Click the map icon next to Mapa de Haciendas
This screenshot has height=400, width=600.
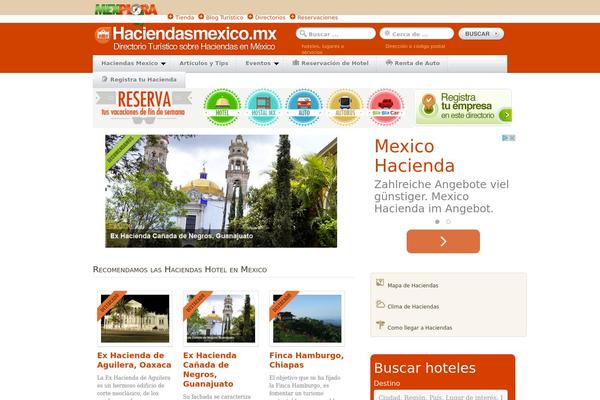380,283
